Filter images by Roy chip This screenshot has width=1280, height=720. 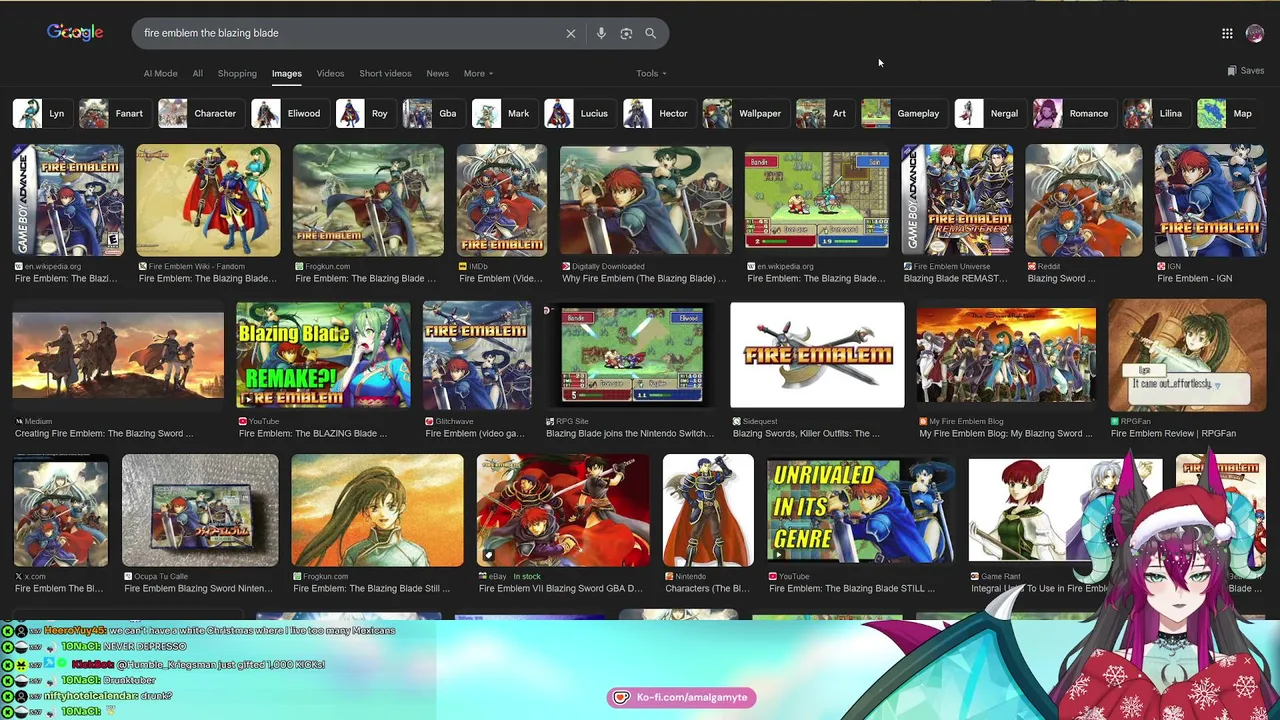(x=364, y=113)
